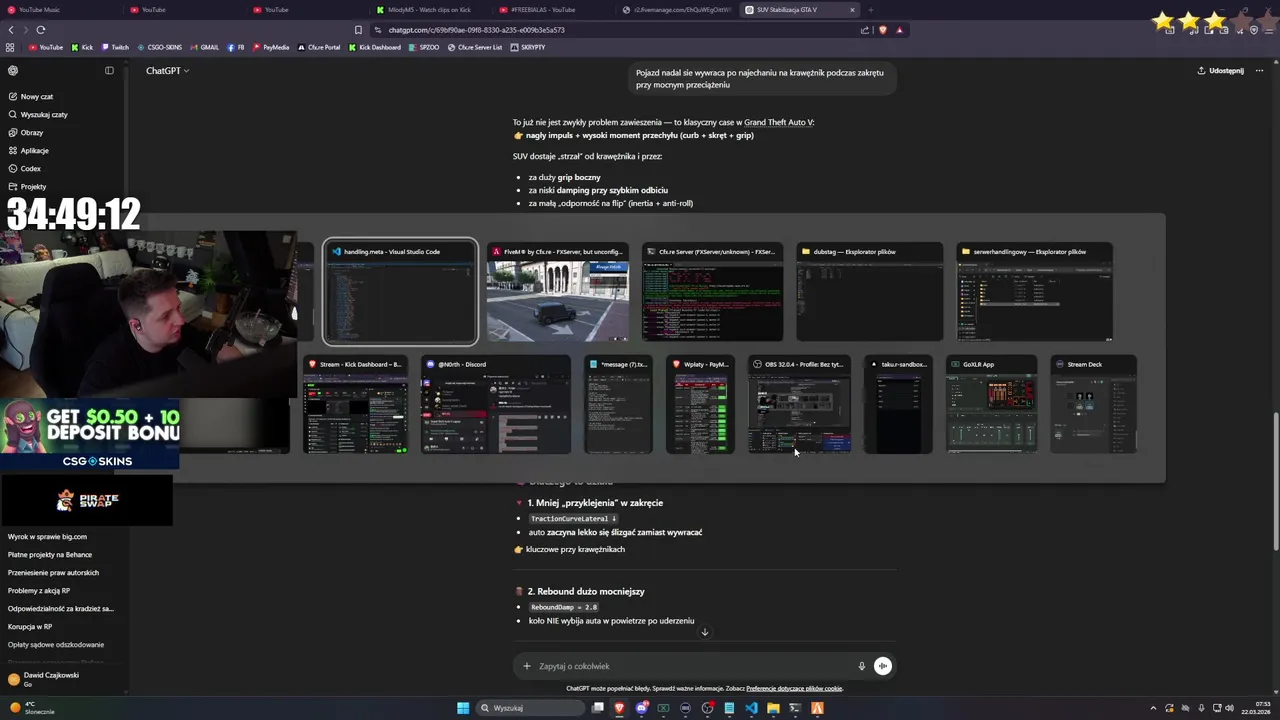Screen dimensions: 1280x720
Task: Switch to the YouTube Music browser tab
Action: pyautogui.click(x=60, y=10)
